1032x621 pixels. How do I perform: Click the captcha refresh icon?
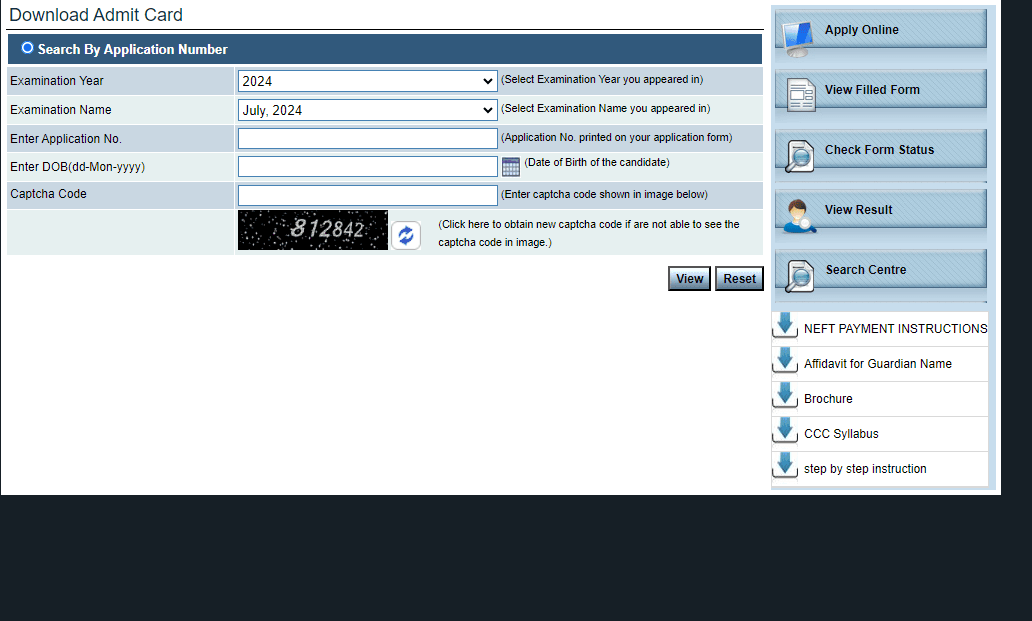[406, 236]
